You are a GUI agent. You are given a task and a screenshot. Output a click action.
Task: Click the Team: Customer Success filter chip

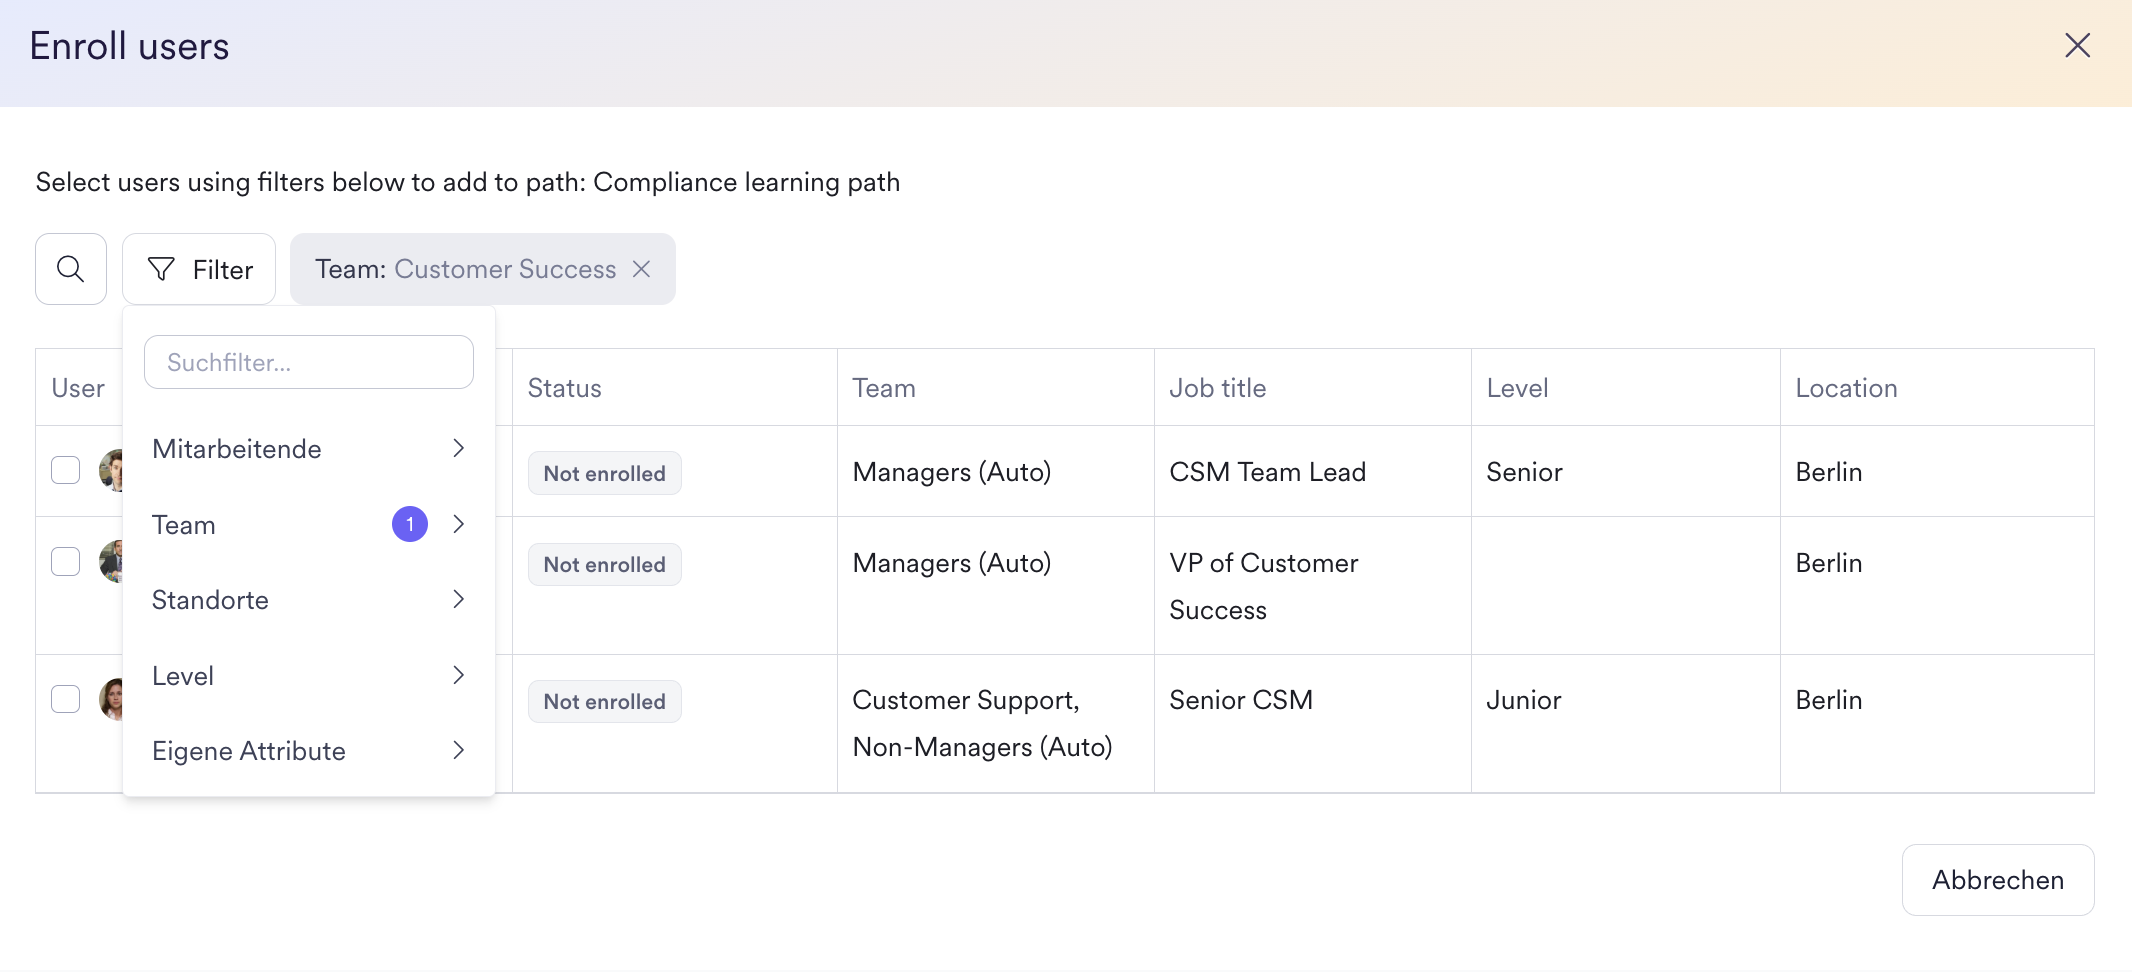[x=465, y=269]
